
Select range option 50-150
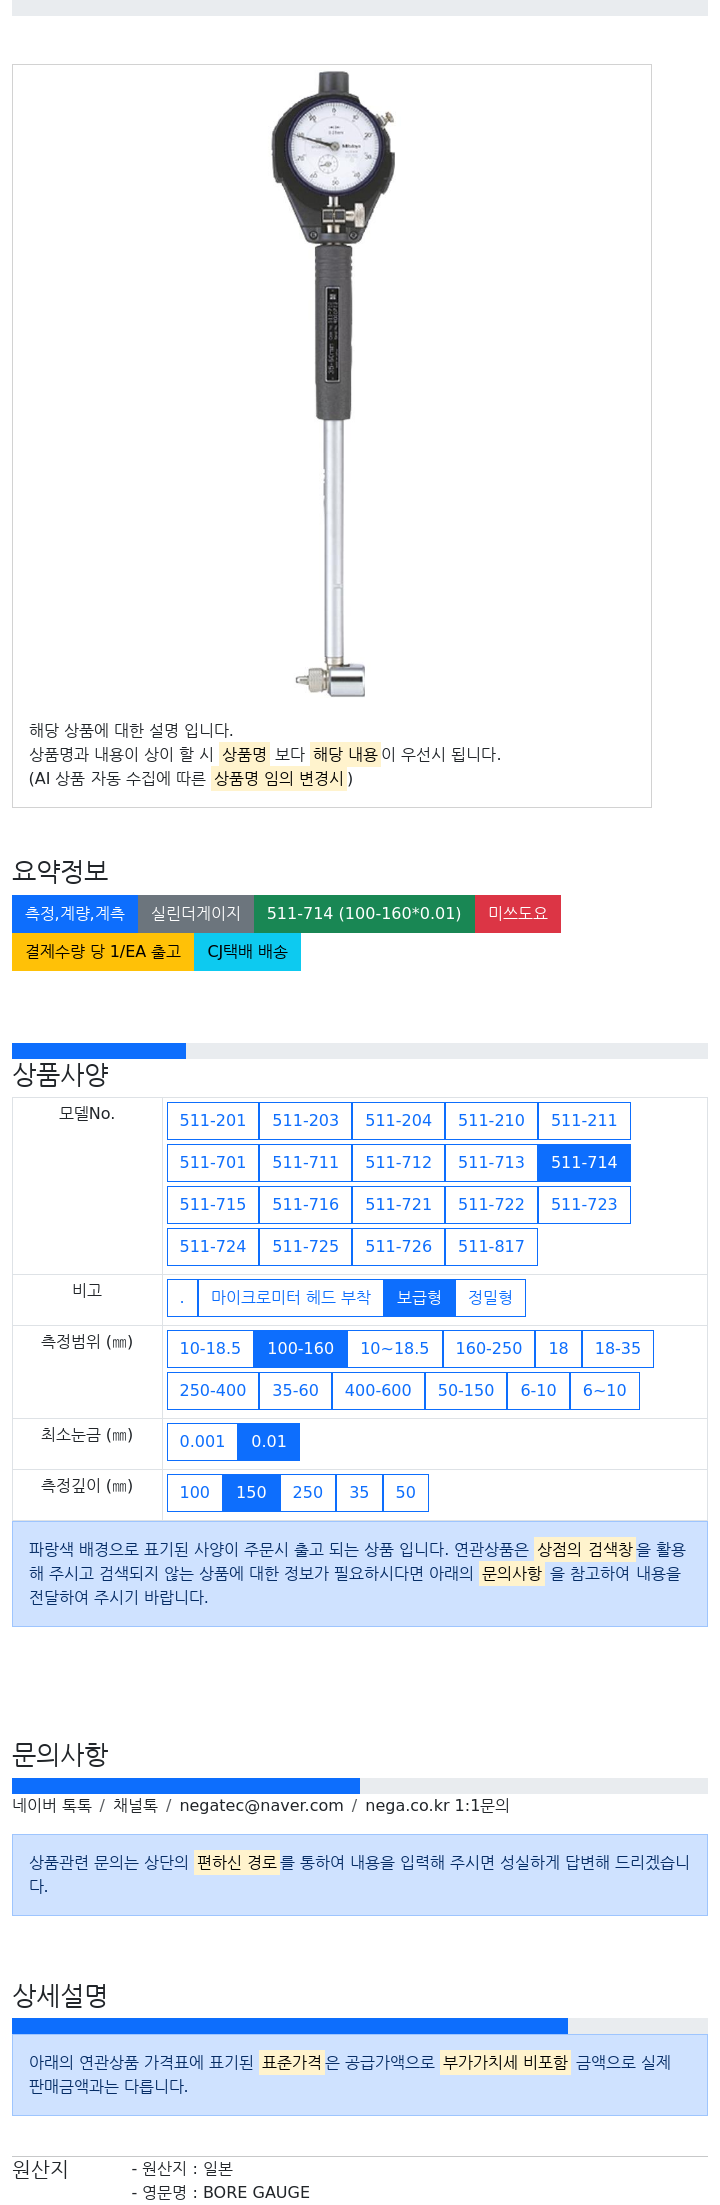[x=466, y=1390]
